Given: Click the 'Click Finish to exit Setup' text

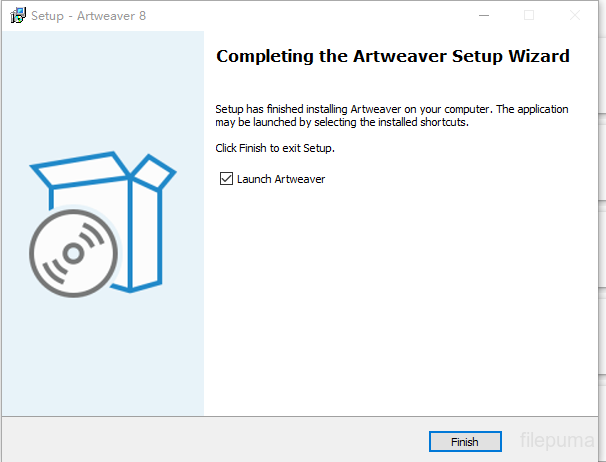Looking at the screenshot, I should tap(275, 148).
